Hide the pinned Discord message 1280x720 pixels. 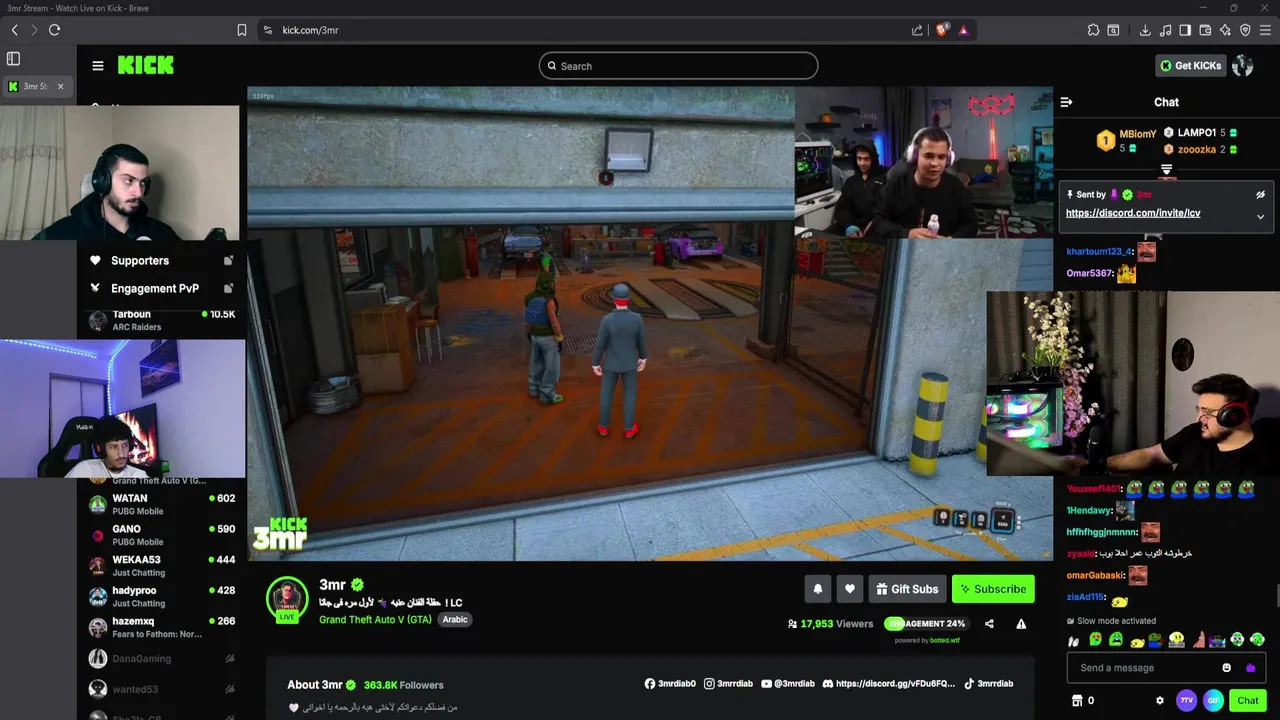pyautogui.click(x=1260, y=195)
